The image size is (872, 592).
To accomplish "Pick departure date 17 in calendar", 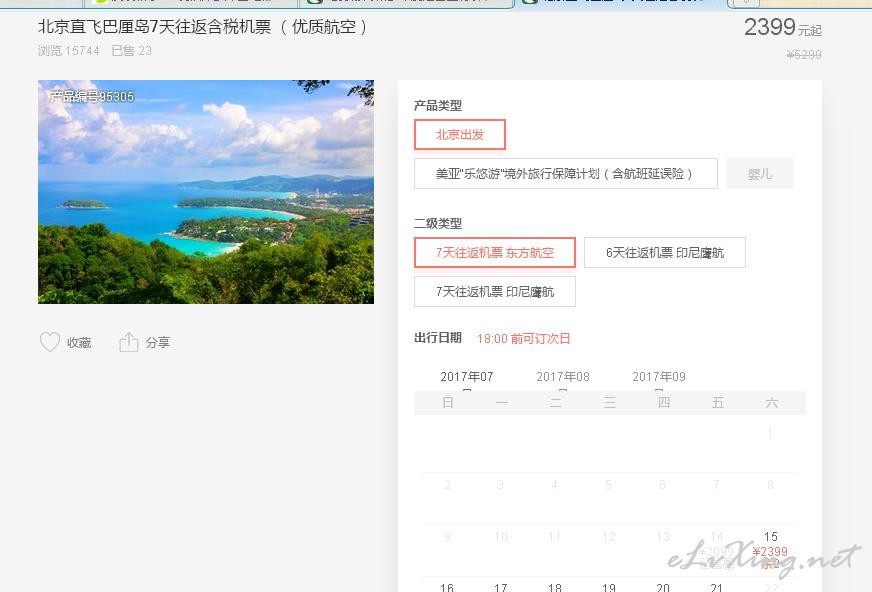I will click(x=501, y=586).
